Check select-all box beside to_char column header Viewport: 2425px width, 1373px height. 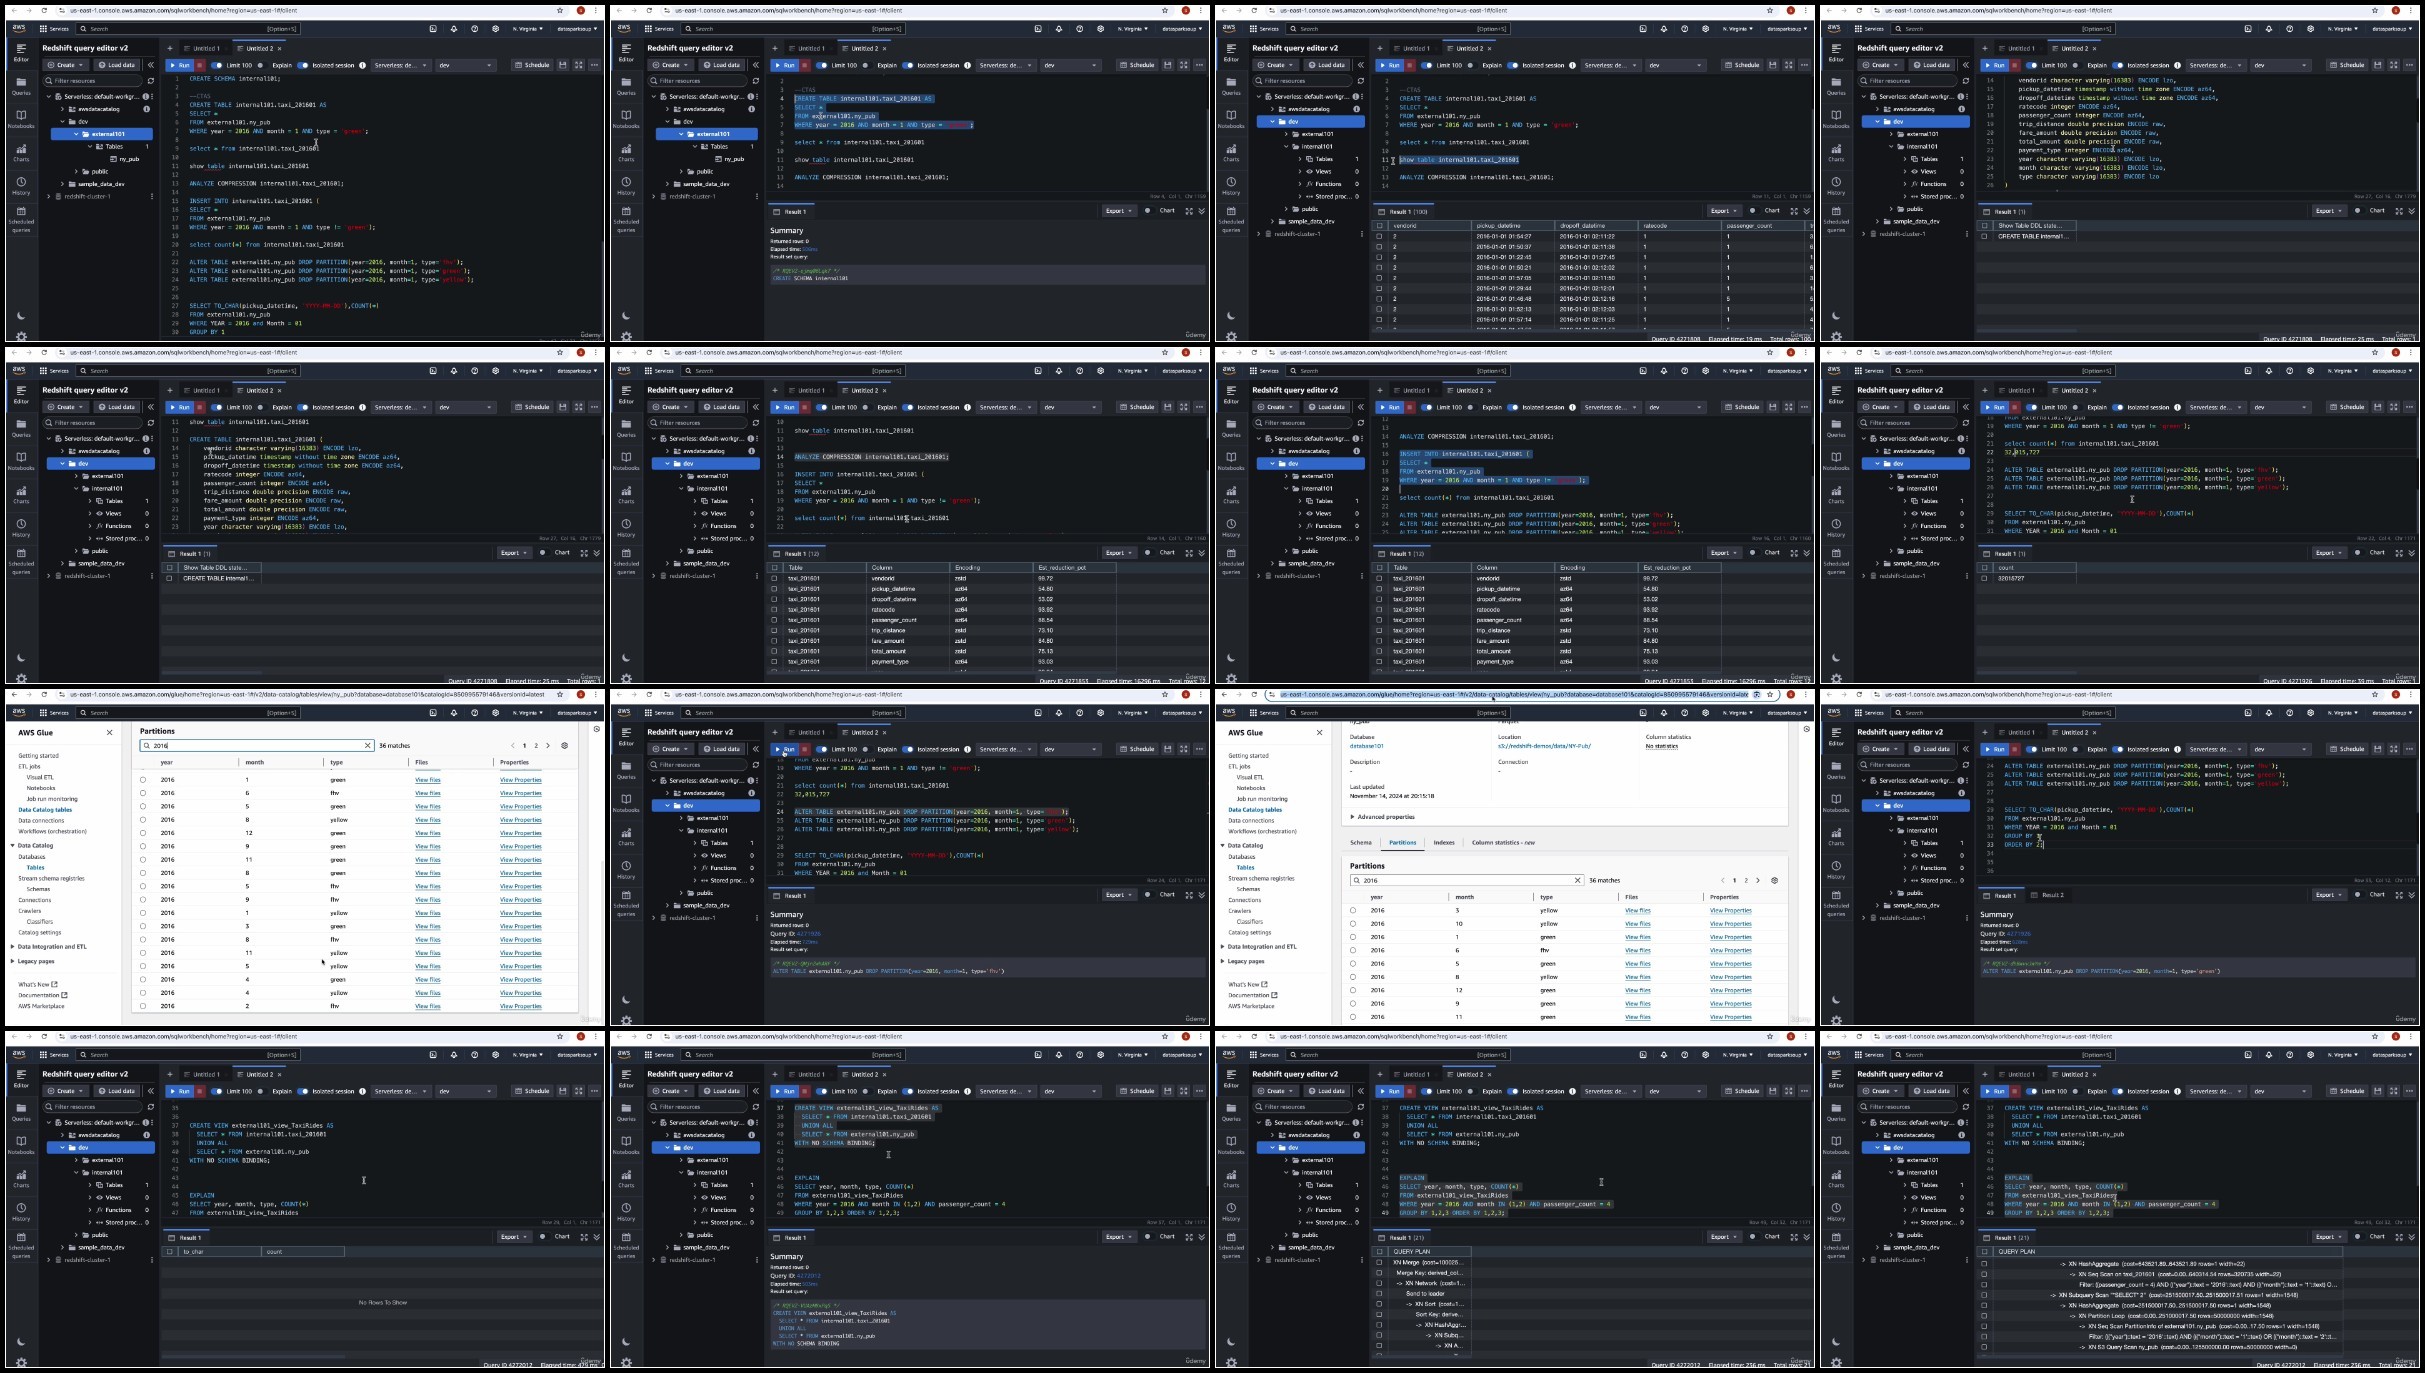coord(170,1251)
